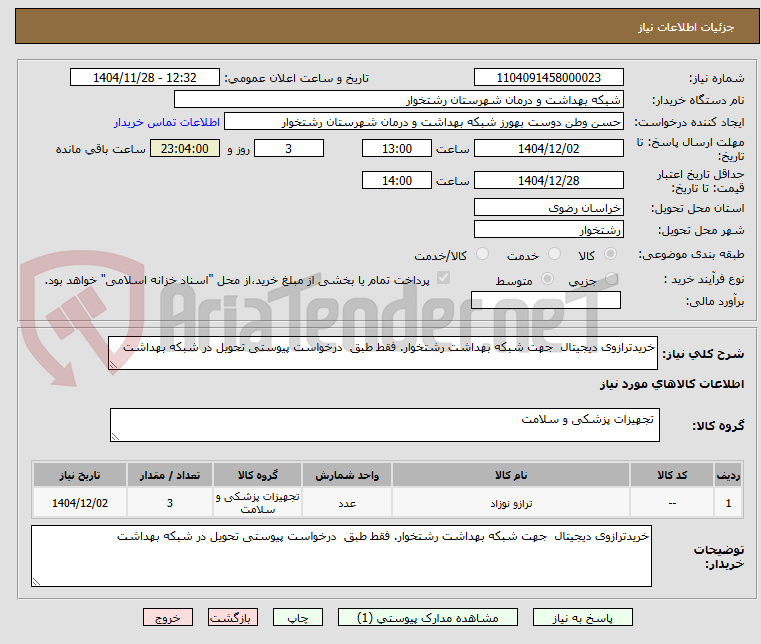Click the empty برآورد مالی field
The width and height of the screenshot is (761, 644).
click(546, 300)
